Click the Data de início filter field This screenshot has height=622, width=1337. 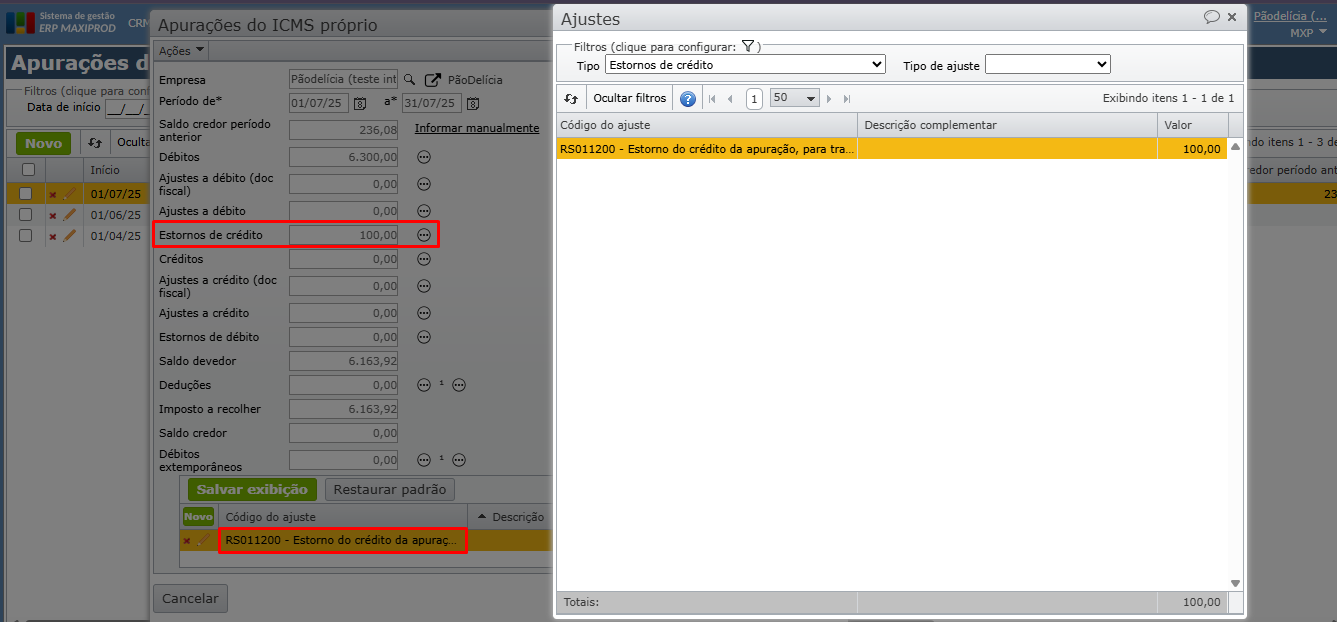tap(129, 108)
